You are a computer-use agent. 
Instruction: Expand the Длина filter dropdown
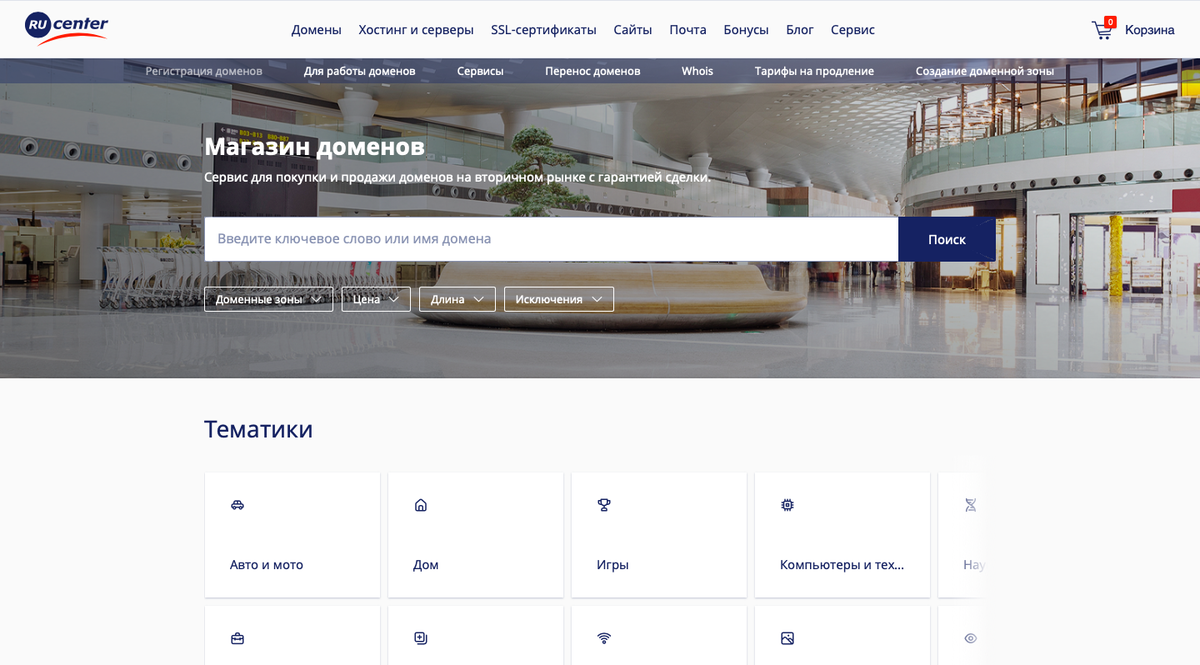457,299
